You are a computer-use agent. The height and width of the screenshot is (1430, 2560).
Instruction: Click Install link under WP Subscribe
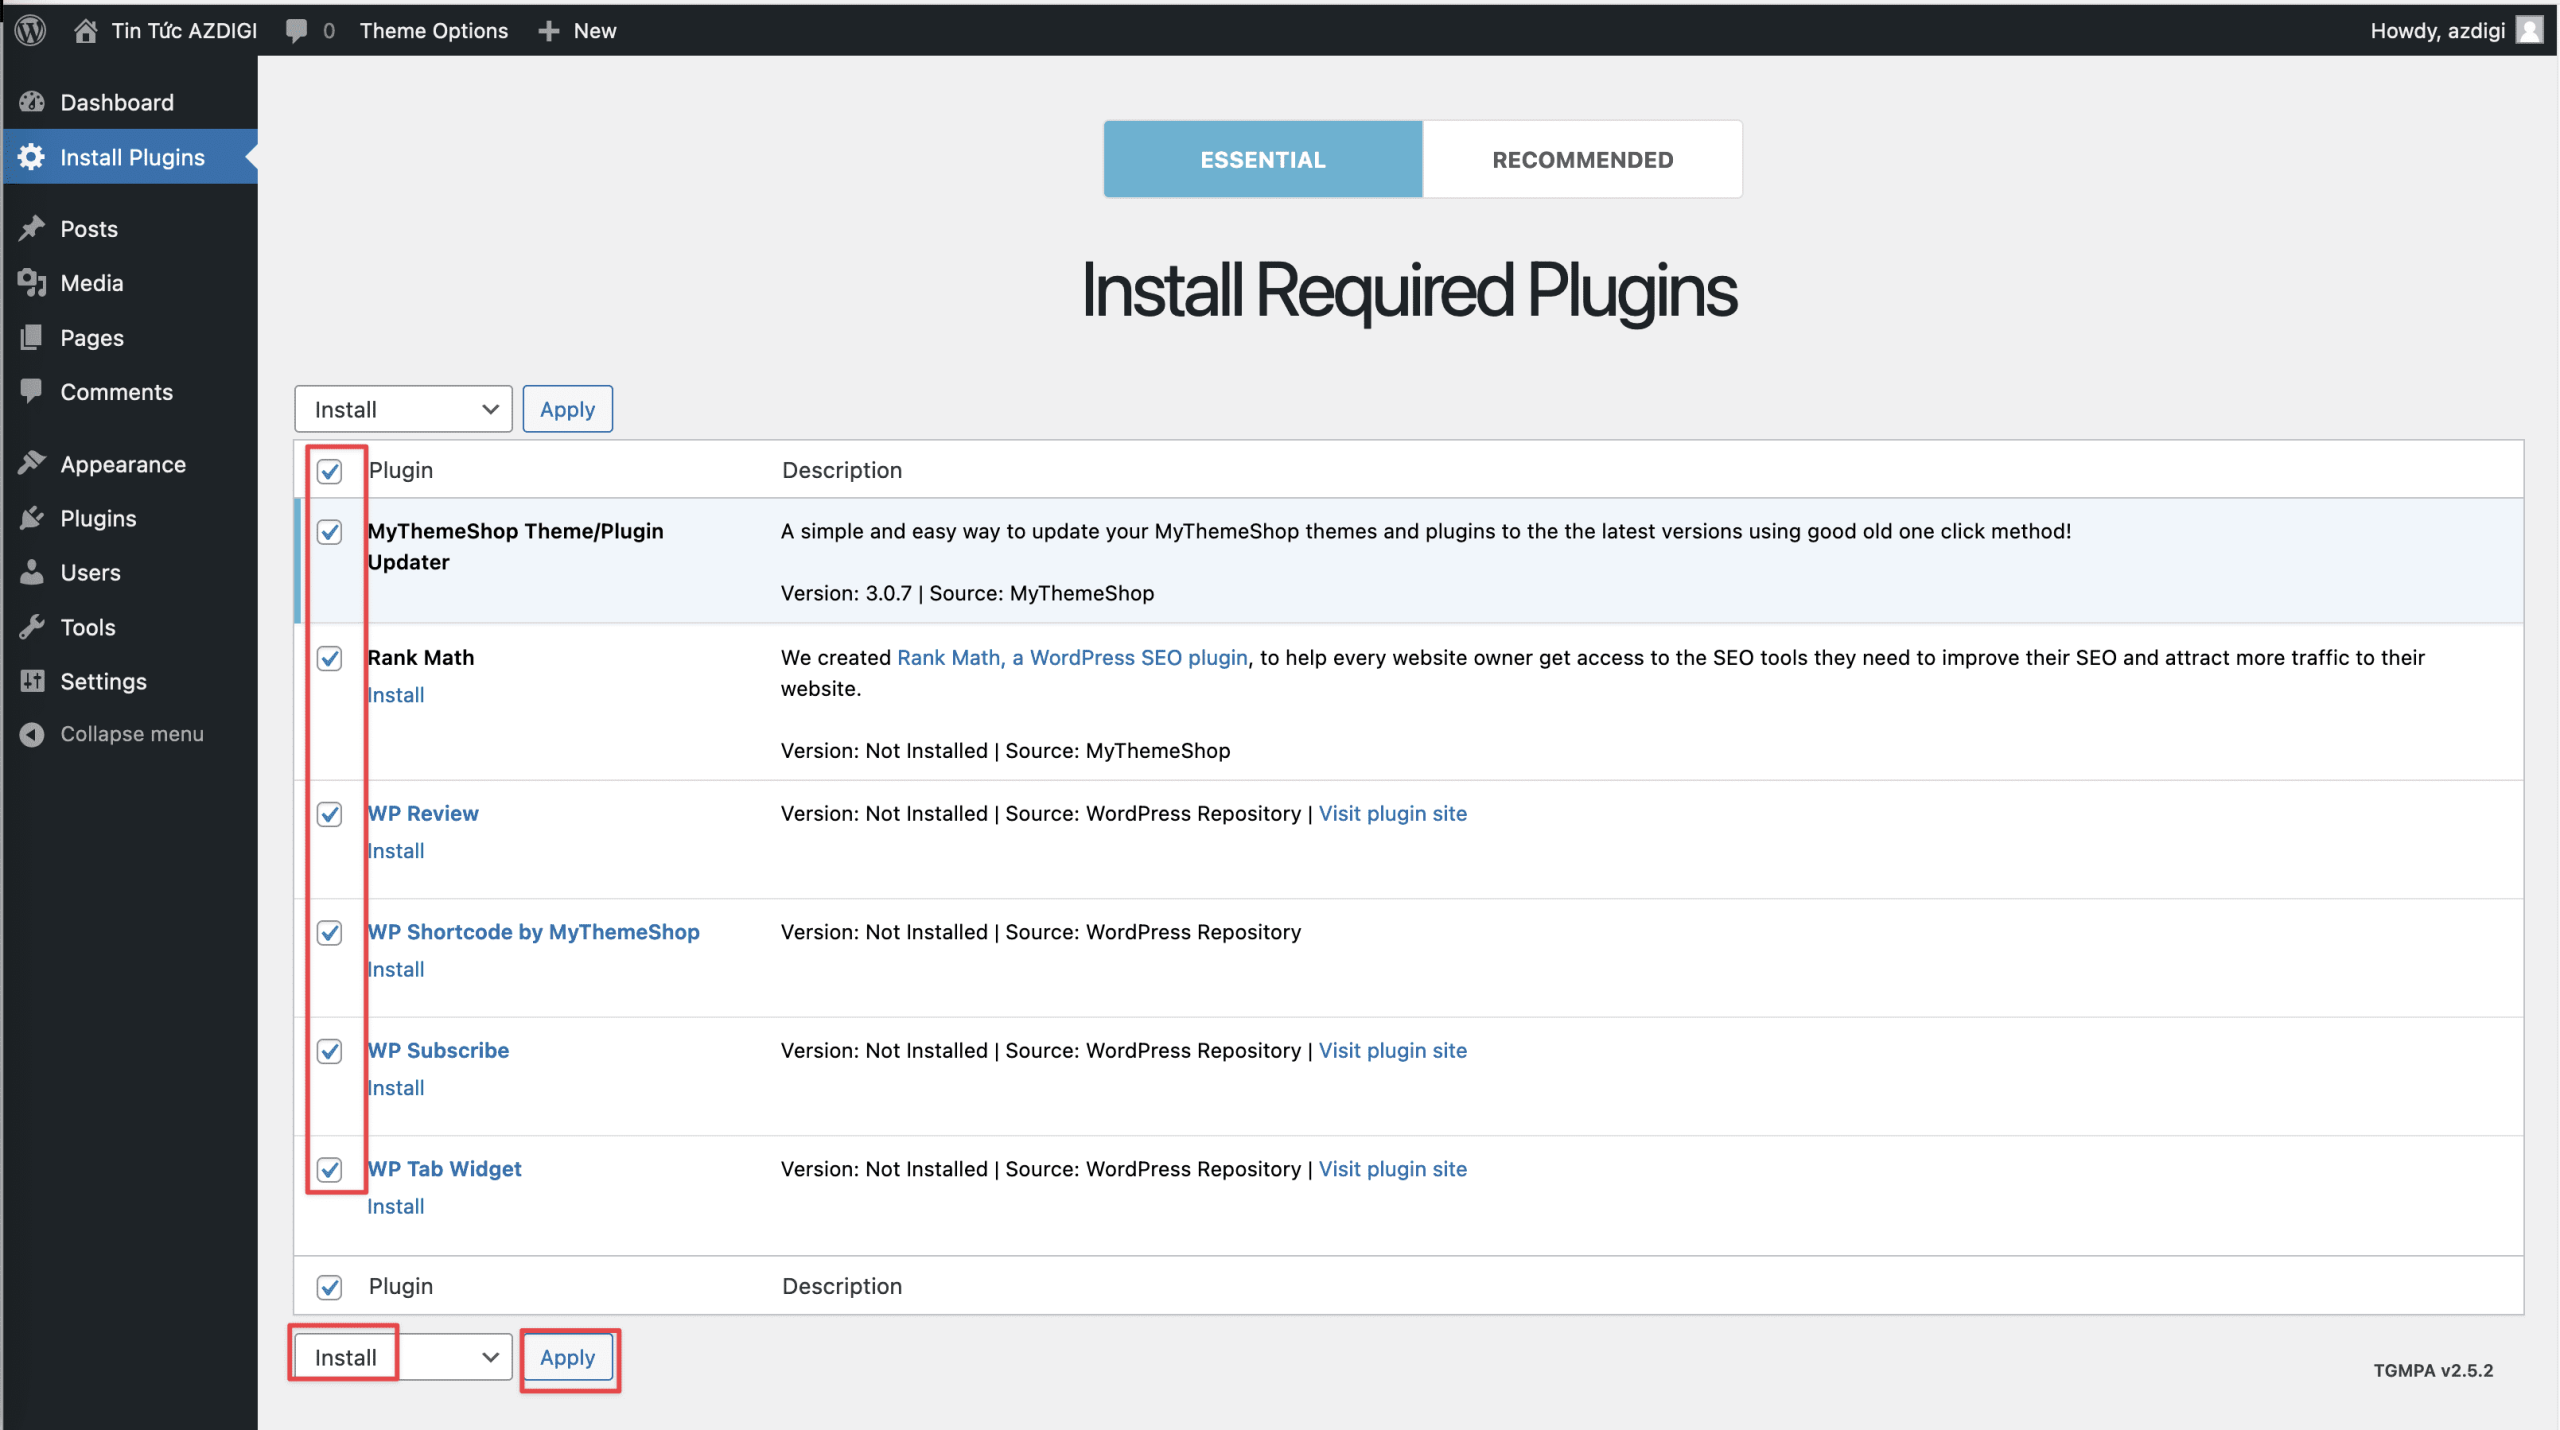[x=396, y=1088]
